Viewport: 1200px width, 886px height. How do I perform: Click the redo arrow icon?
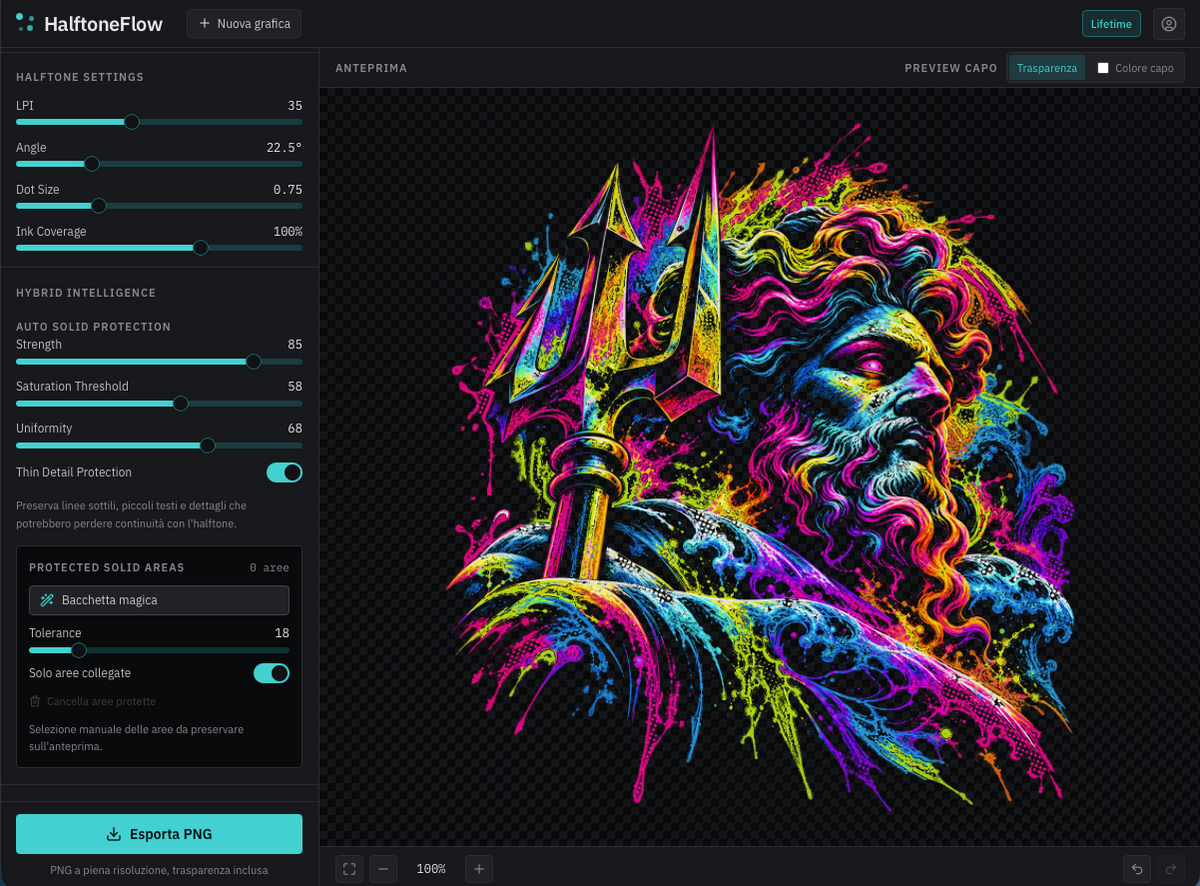(x=1170, y=869)
